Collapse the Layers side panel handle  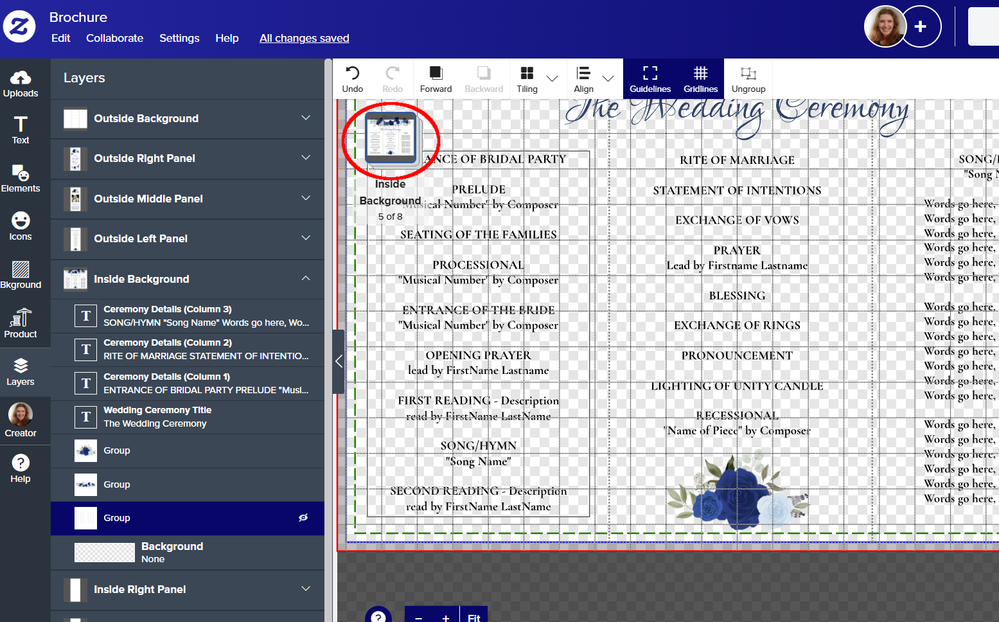tap(338, 361)
